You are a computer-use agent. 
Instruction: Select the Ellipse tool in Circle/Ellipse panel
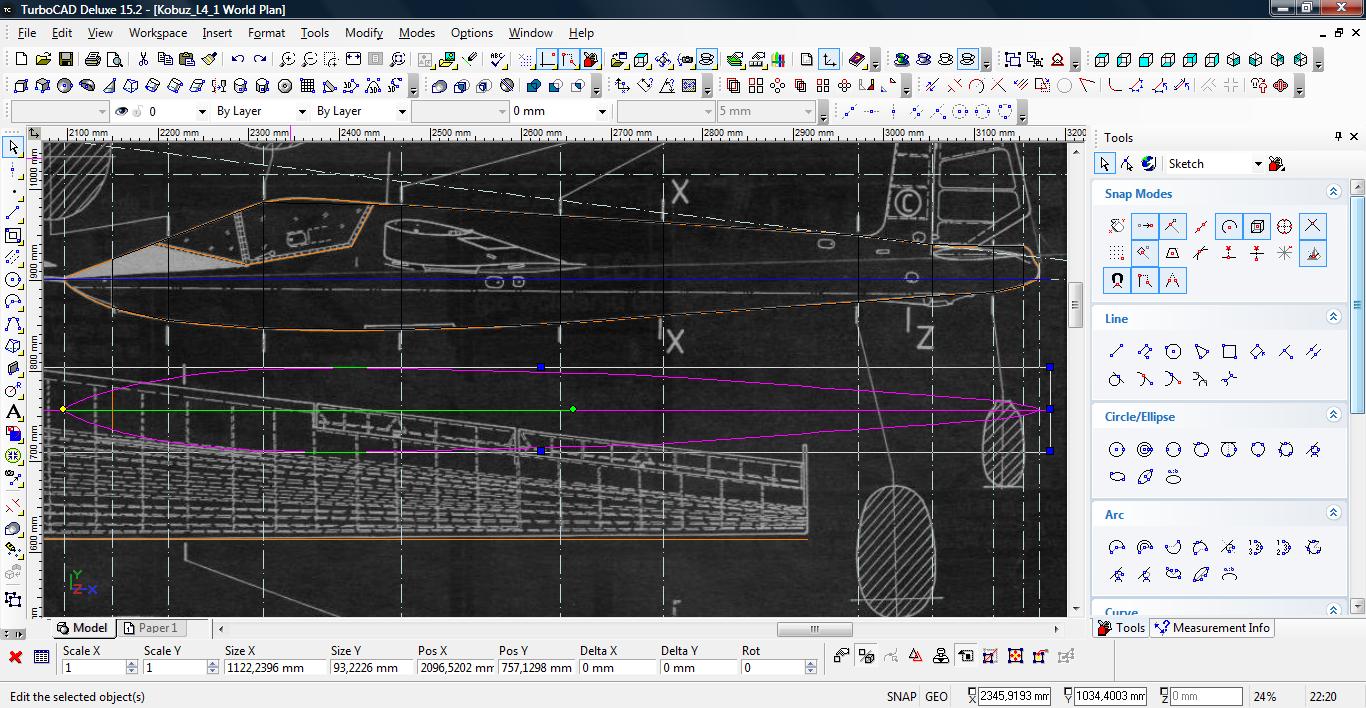click(x=1117, y=477)
